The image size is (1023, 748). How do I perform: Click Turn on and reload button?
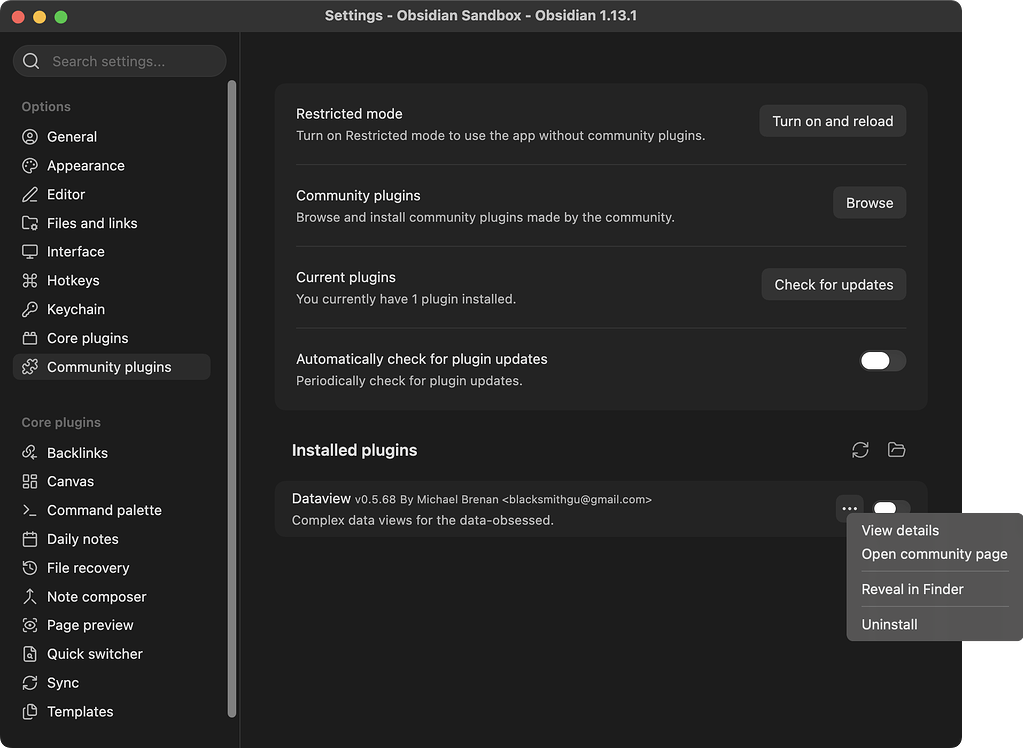click(x=832, y=121)
